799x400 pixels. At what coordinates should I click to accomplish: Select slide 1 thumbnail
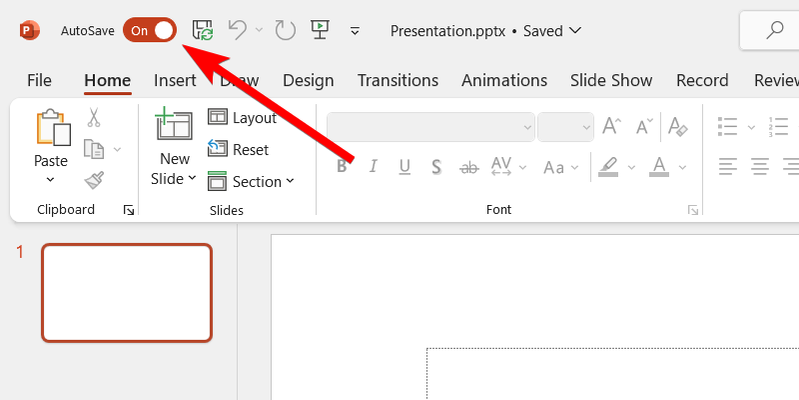tap(126, 292)
